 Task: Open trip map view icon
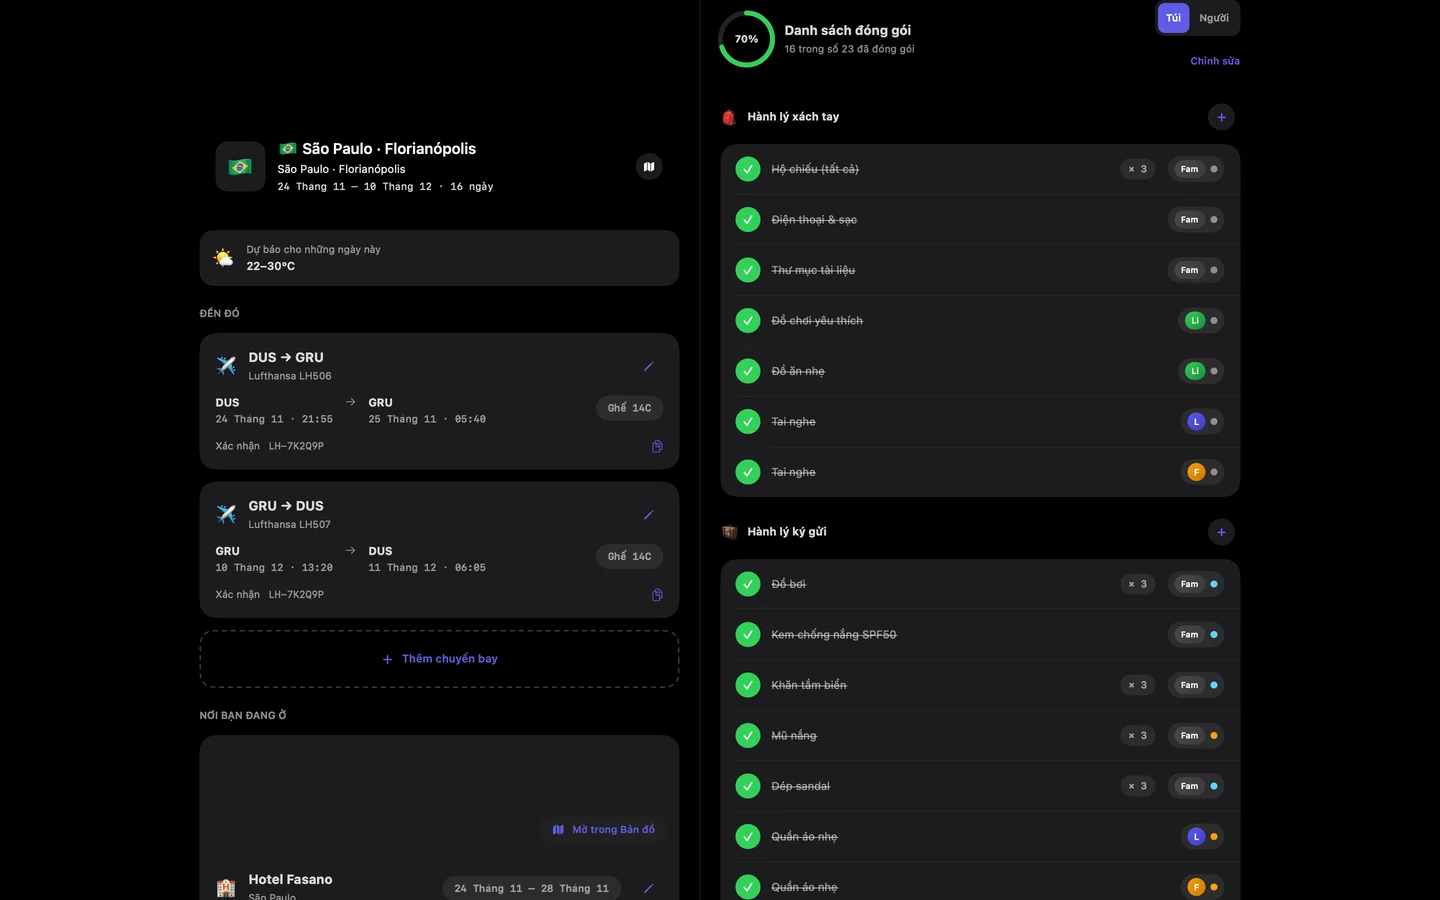click(649, 167)
